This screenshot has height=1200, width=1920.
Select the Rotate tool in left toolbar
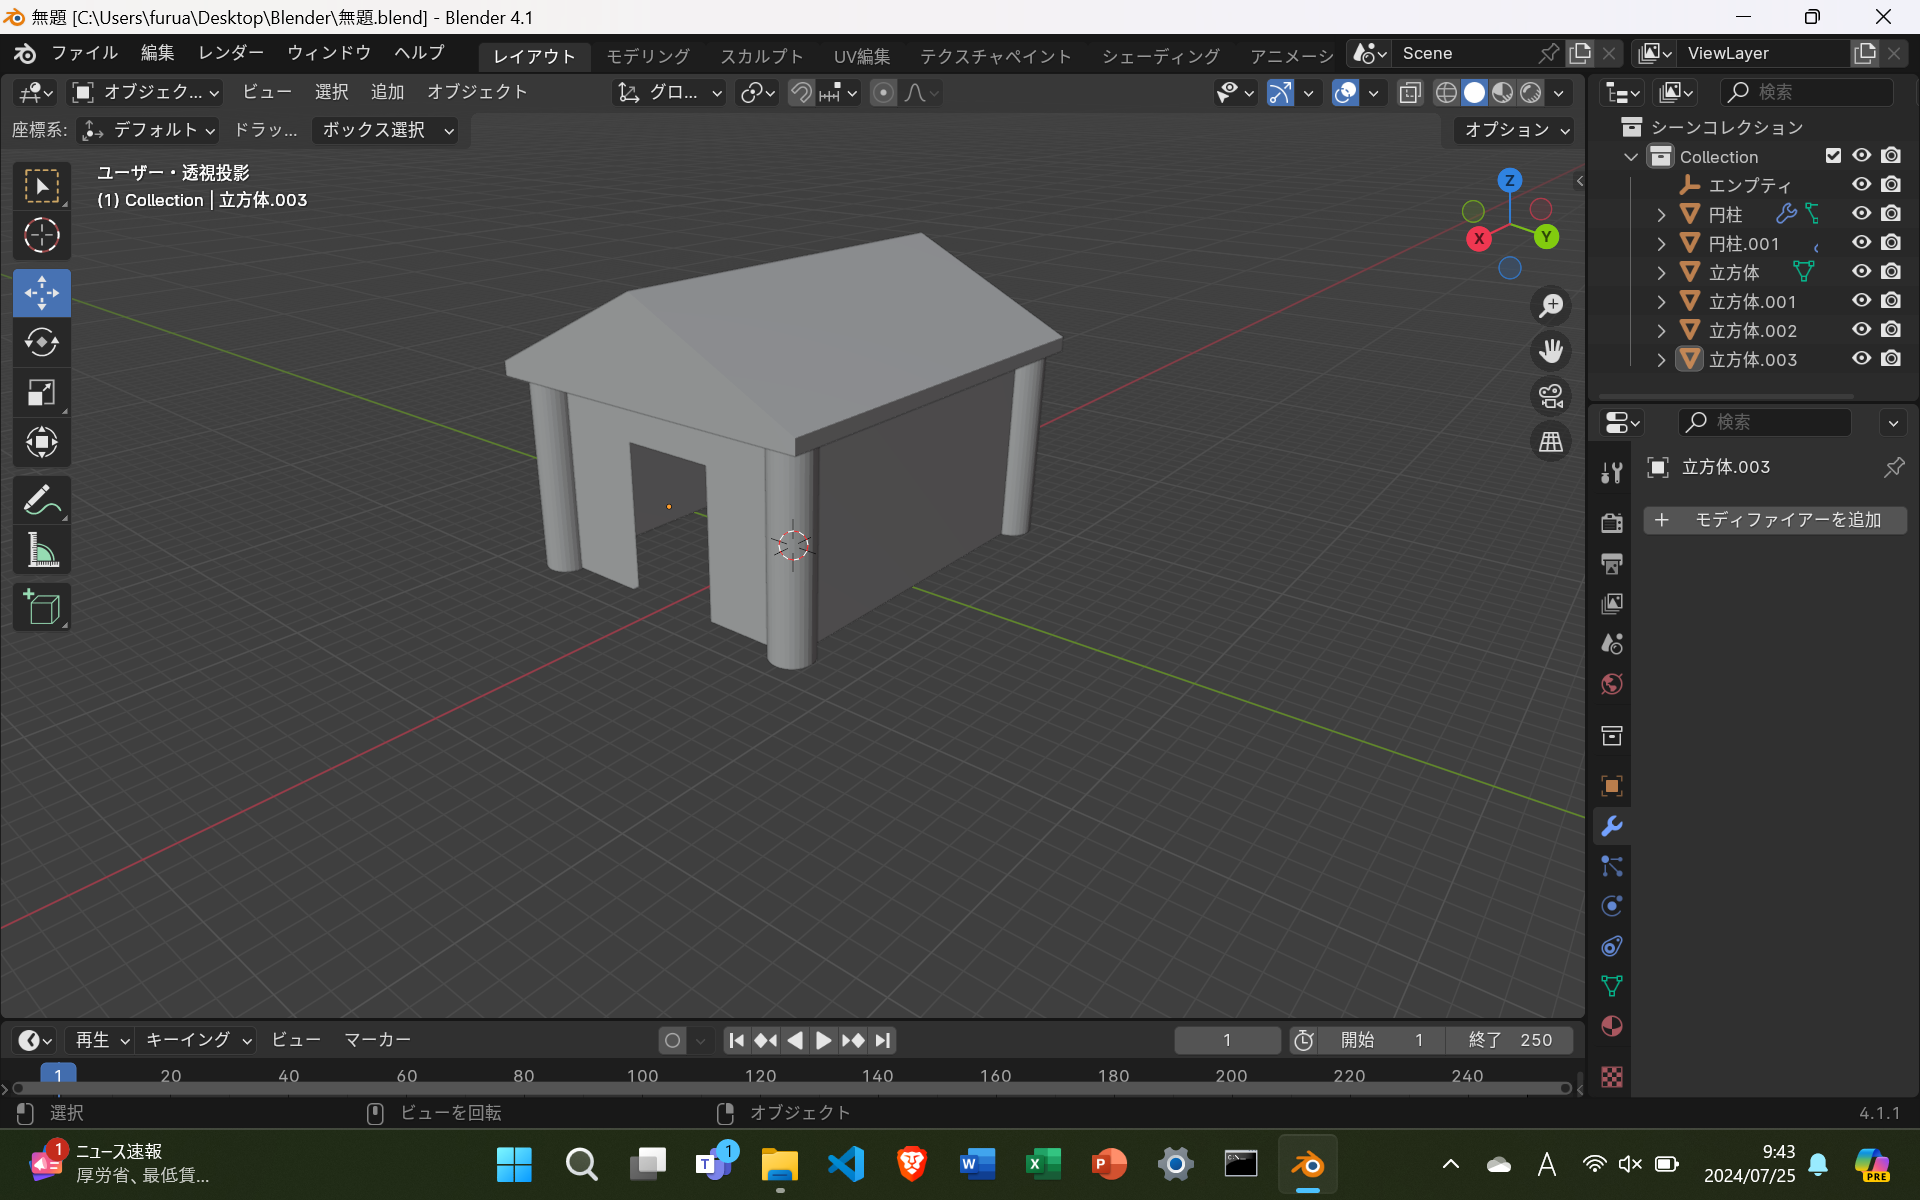41,343
